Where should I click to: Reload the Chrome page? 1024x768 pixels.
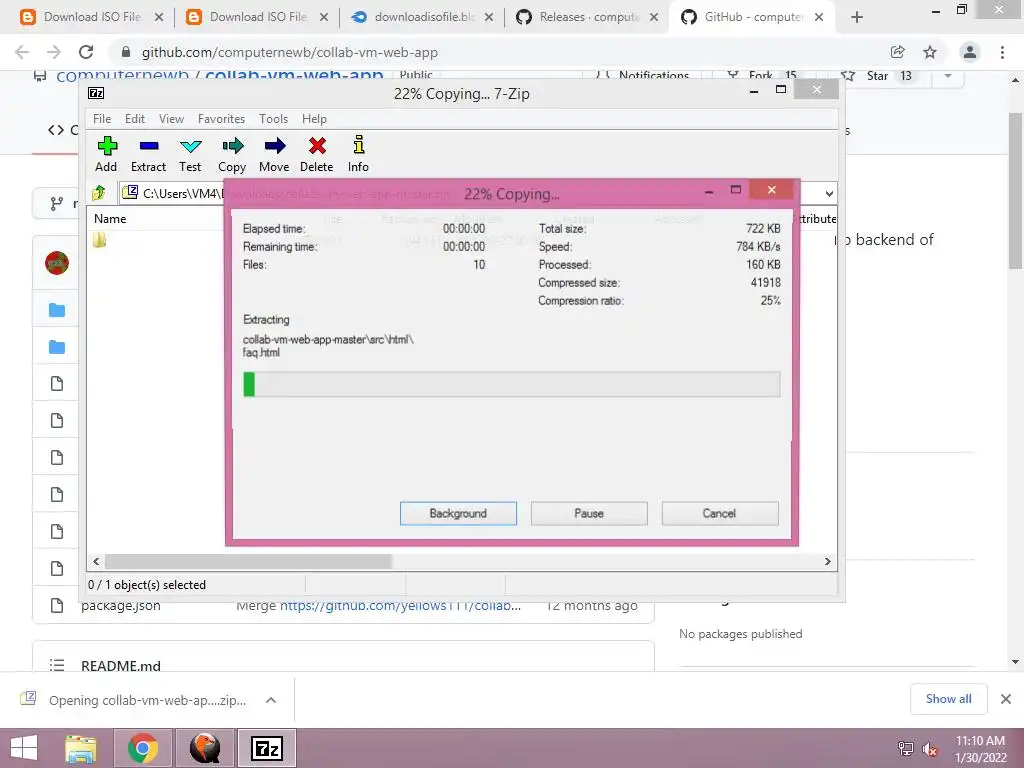tap(86, 52)
